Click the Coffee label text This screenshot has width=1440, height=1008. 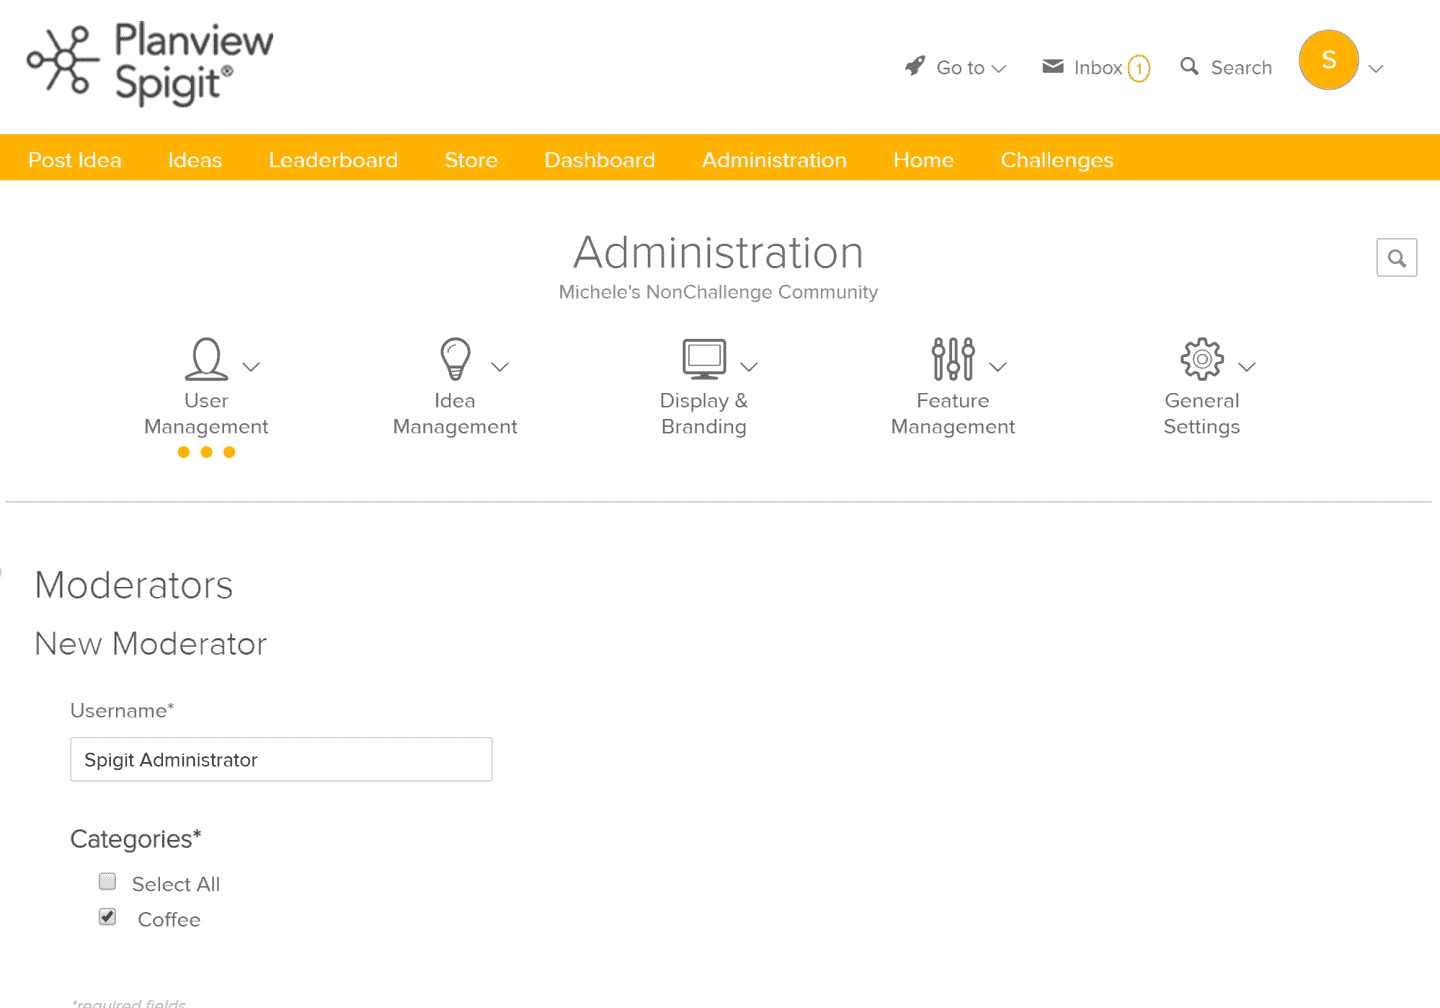(x=169, y=919)
